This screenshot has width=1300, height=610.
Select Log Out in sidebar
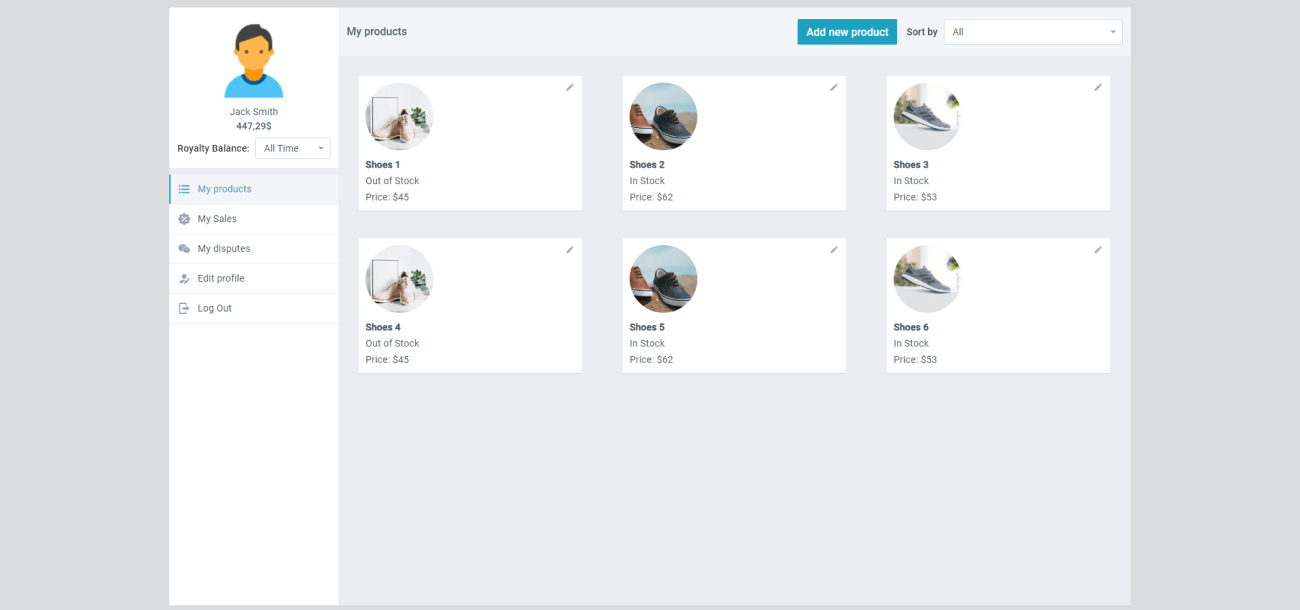[x=254, y=308]
